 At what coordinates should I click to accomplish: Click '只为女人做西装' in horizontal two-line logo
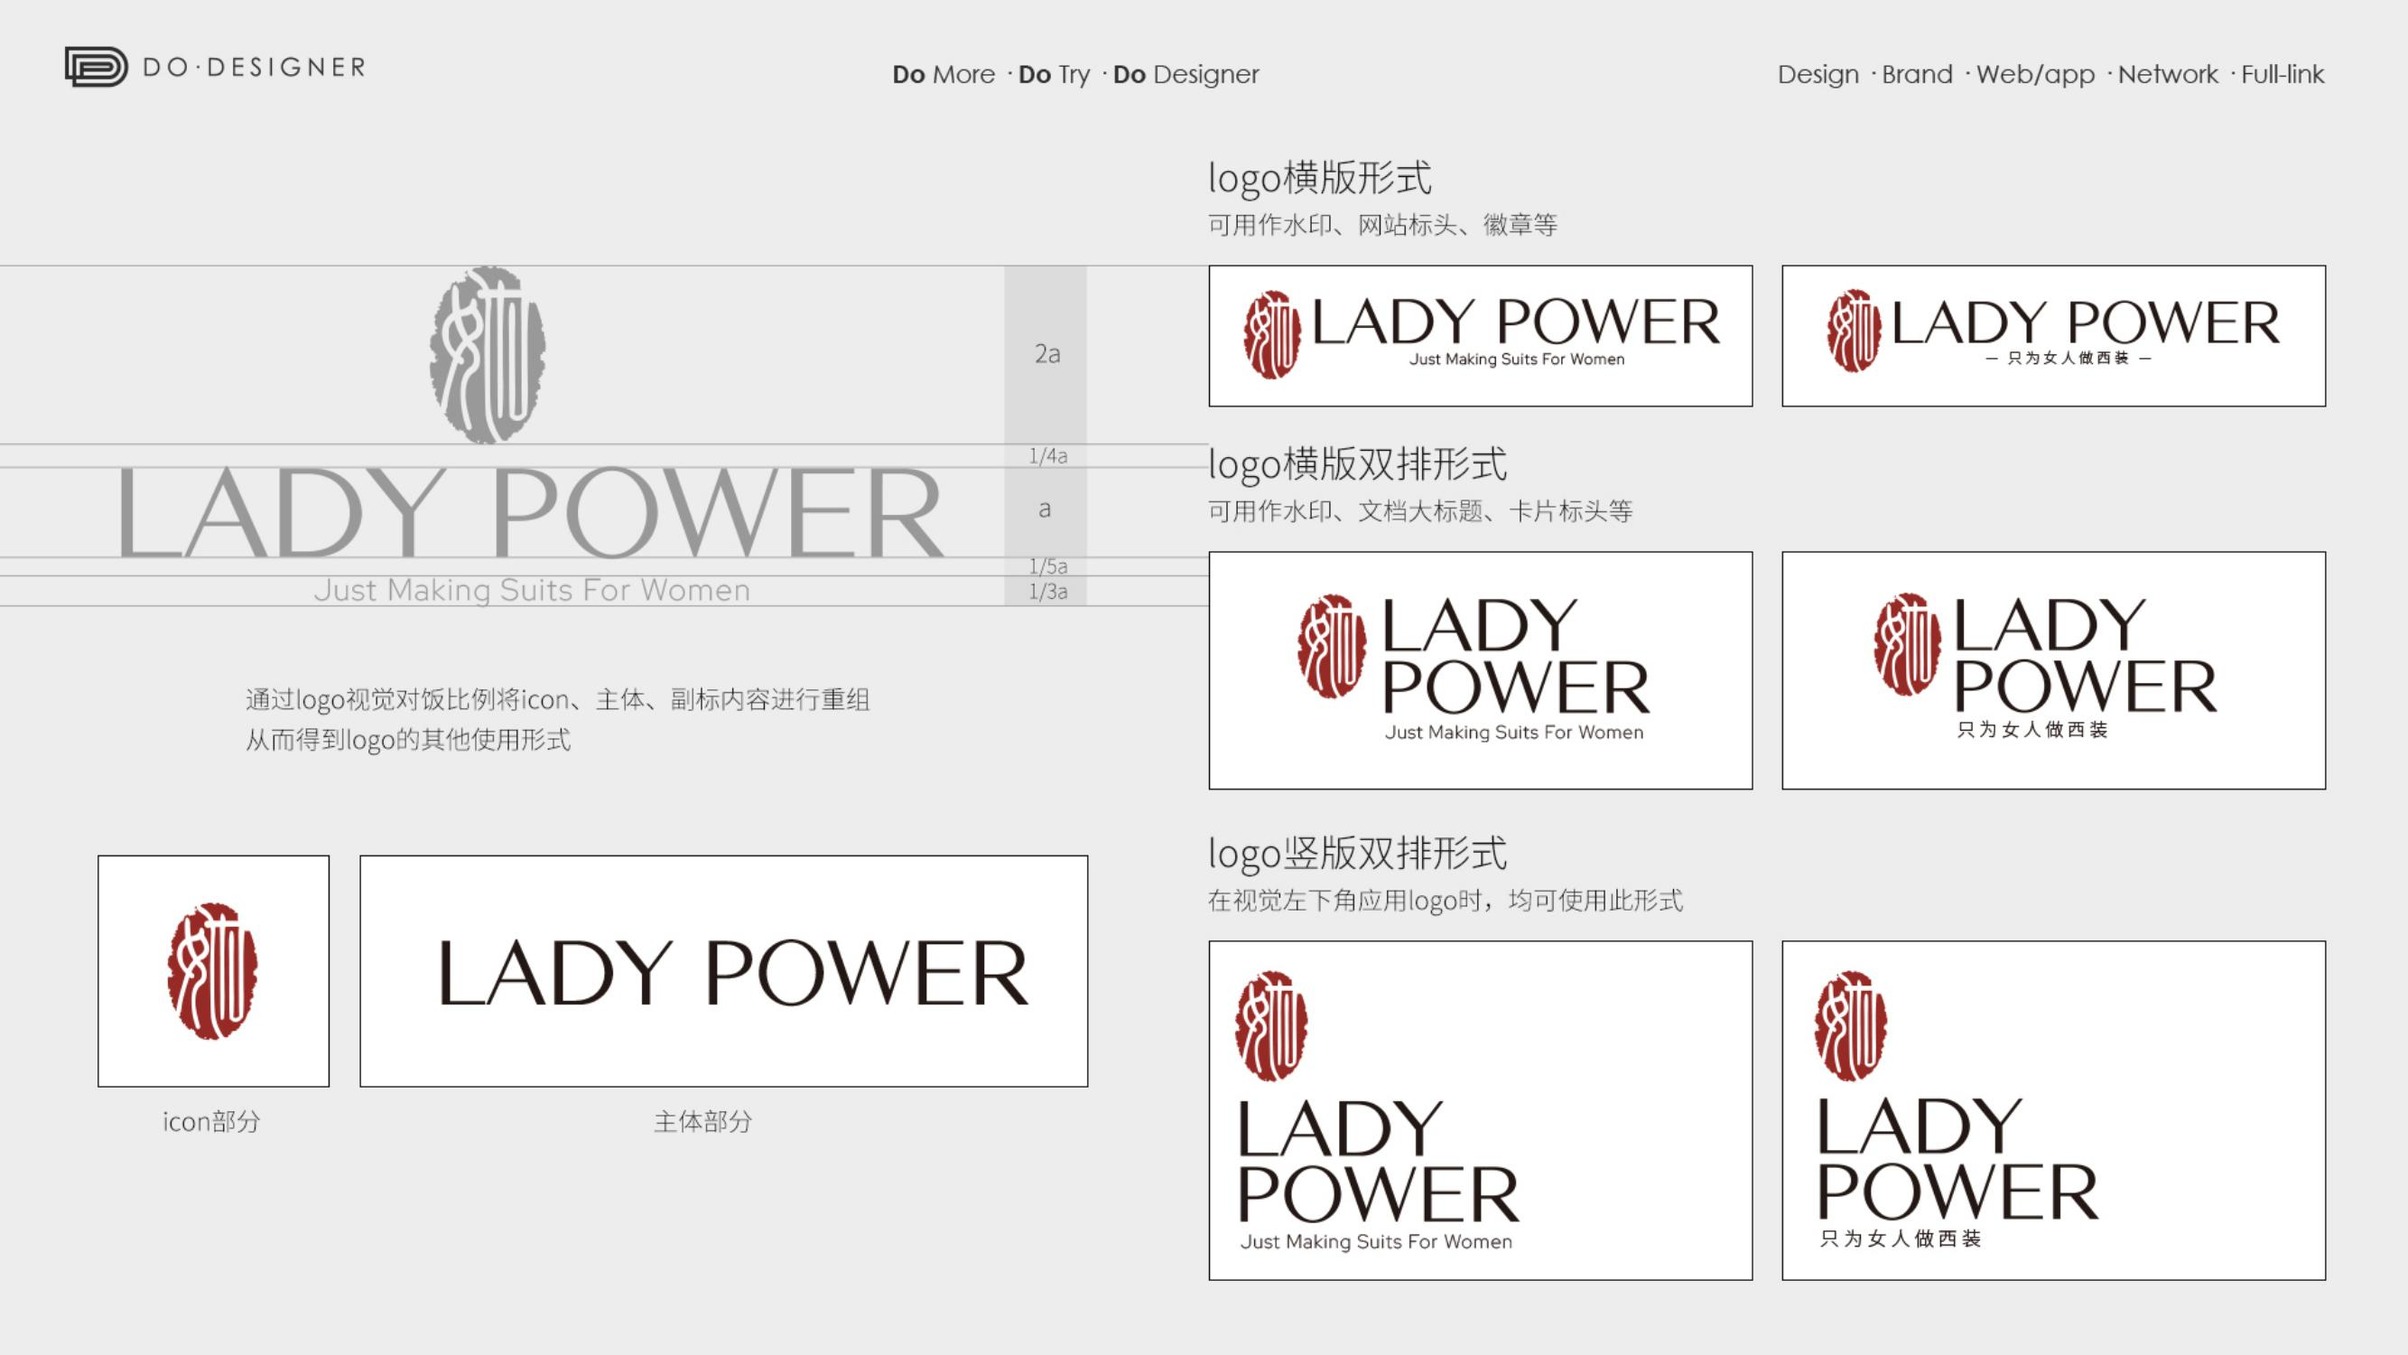pos(2032,730)
